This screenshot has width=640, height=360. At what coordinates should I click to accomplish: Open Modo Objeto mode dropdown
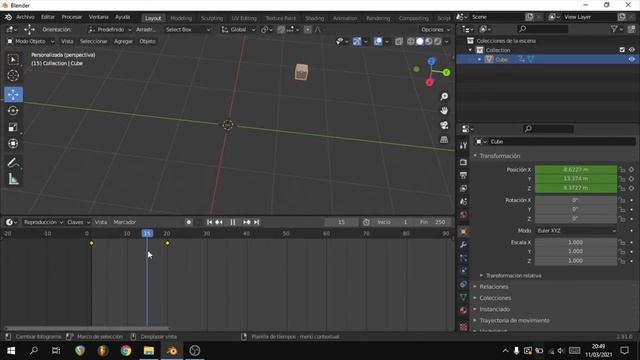tap(31, 41)
